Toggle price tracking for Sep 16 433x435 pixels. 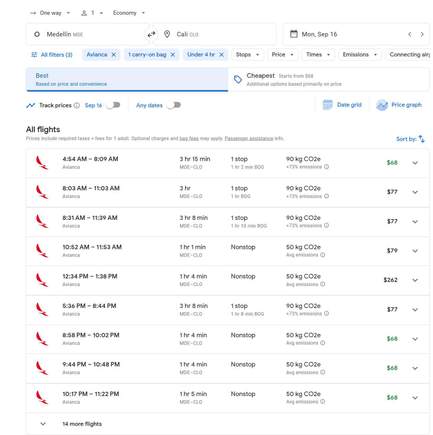pyautogui.click(x=114, y=105)
